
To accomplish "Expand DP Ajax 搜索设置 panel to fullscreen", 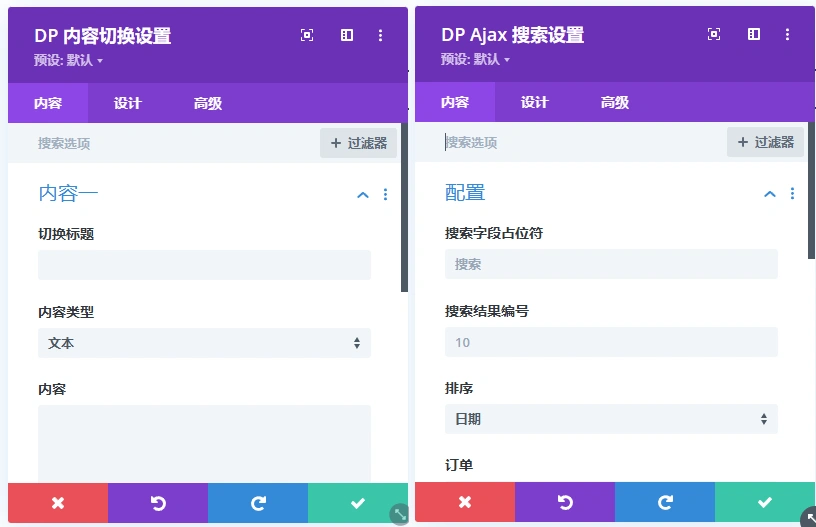I will pos(714,34).
